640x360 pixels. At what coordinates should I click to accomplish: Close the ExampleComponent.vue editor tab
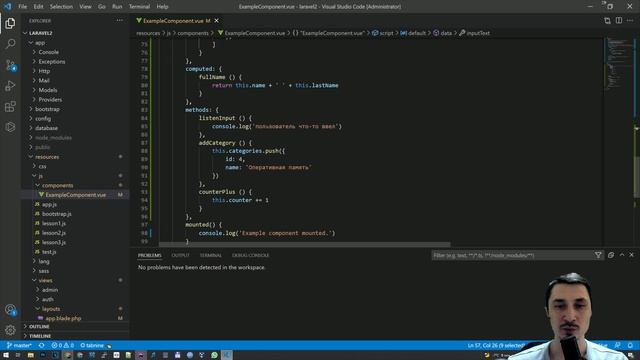point(217,20)
